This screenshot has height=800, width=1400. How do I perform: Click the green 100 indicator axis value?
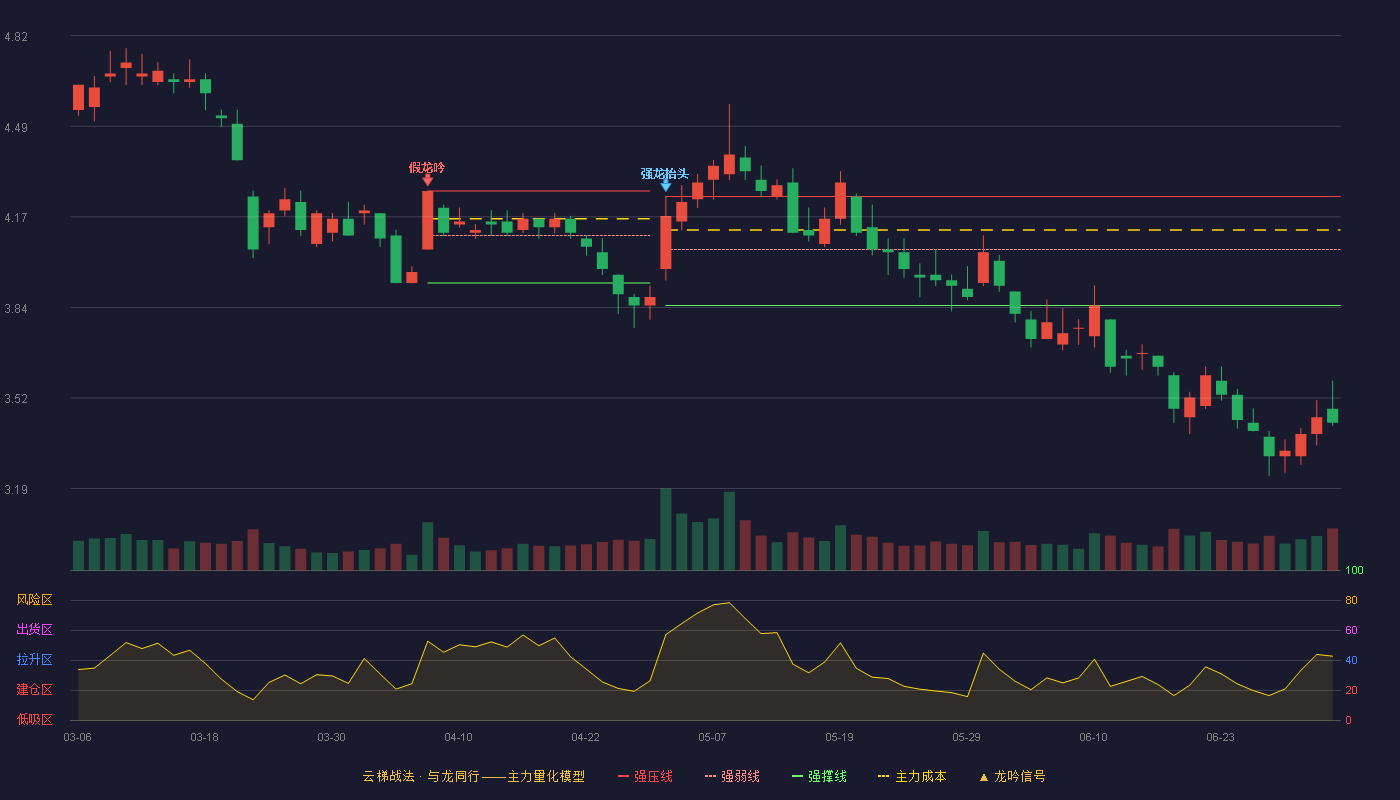tap(1354, 571)
